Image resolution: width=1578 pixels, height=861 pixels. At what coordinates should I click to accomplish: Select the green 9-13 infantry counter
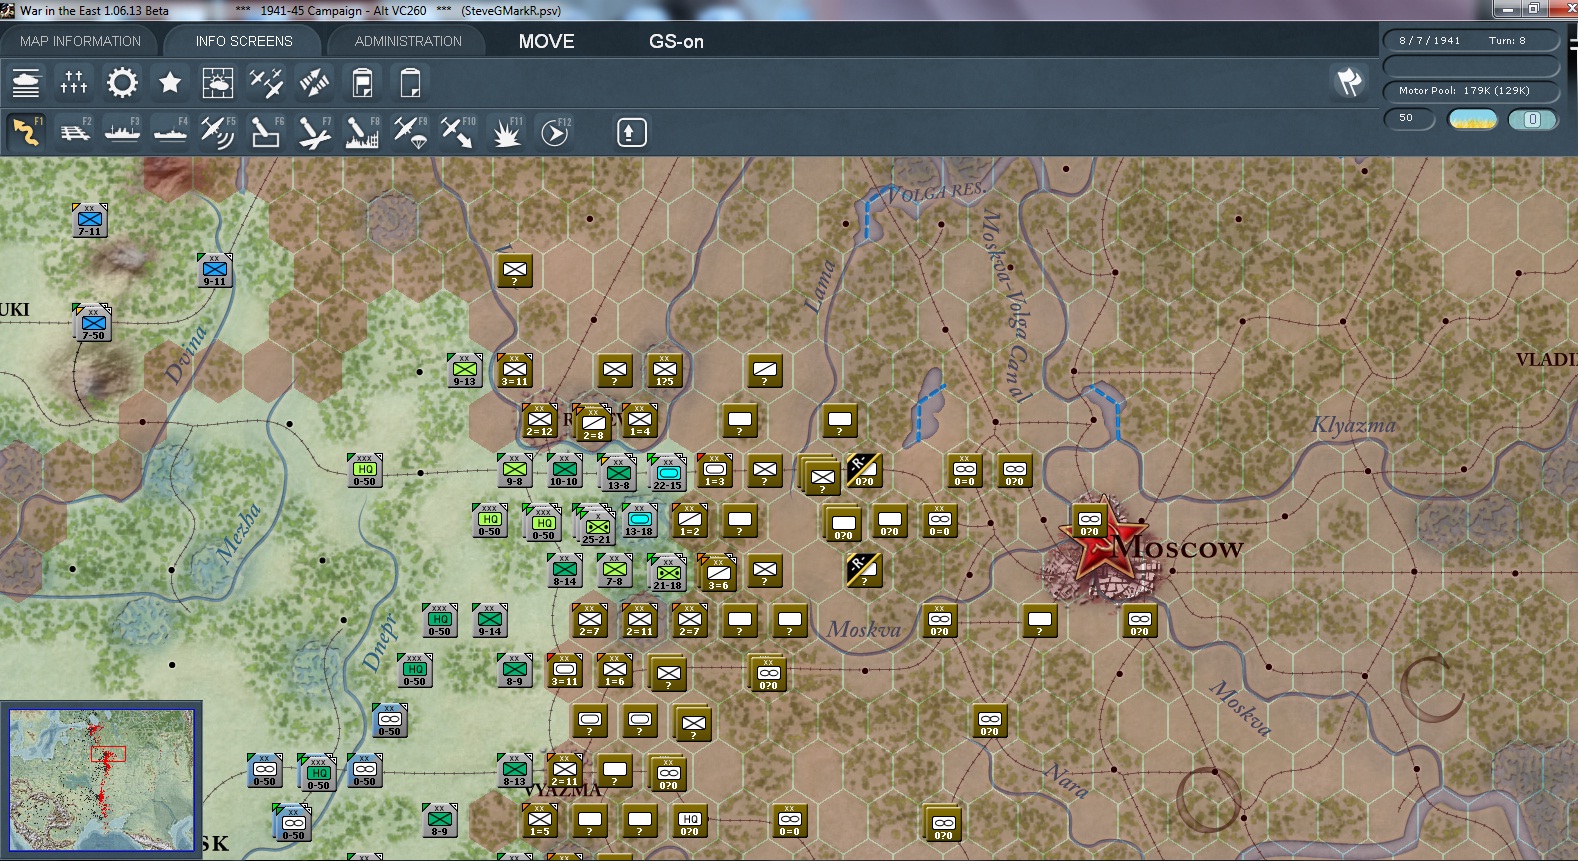coord(465,370)
